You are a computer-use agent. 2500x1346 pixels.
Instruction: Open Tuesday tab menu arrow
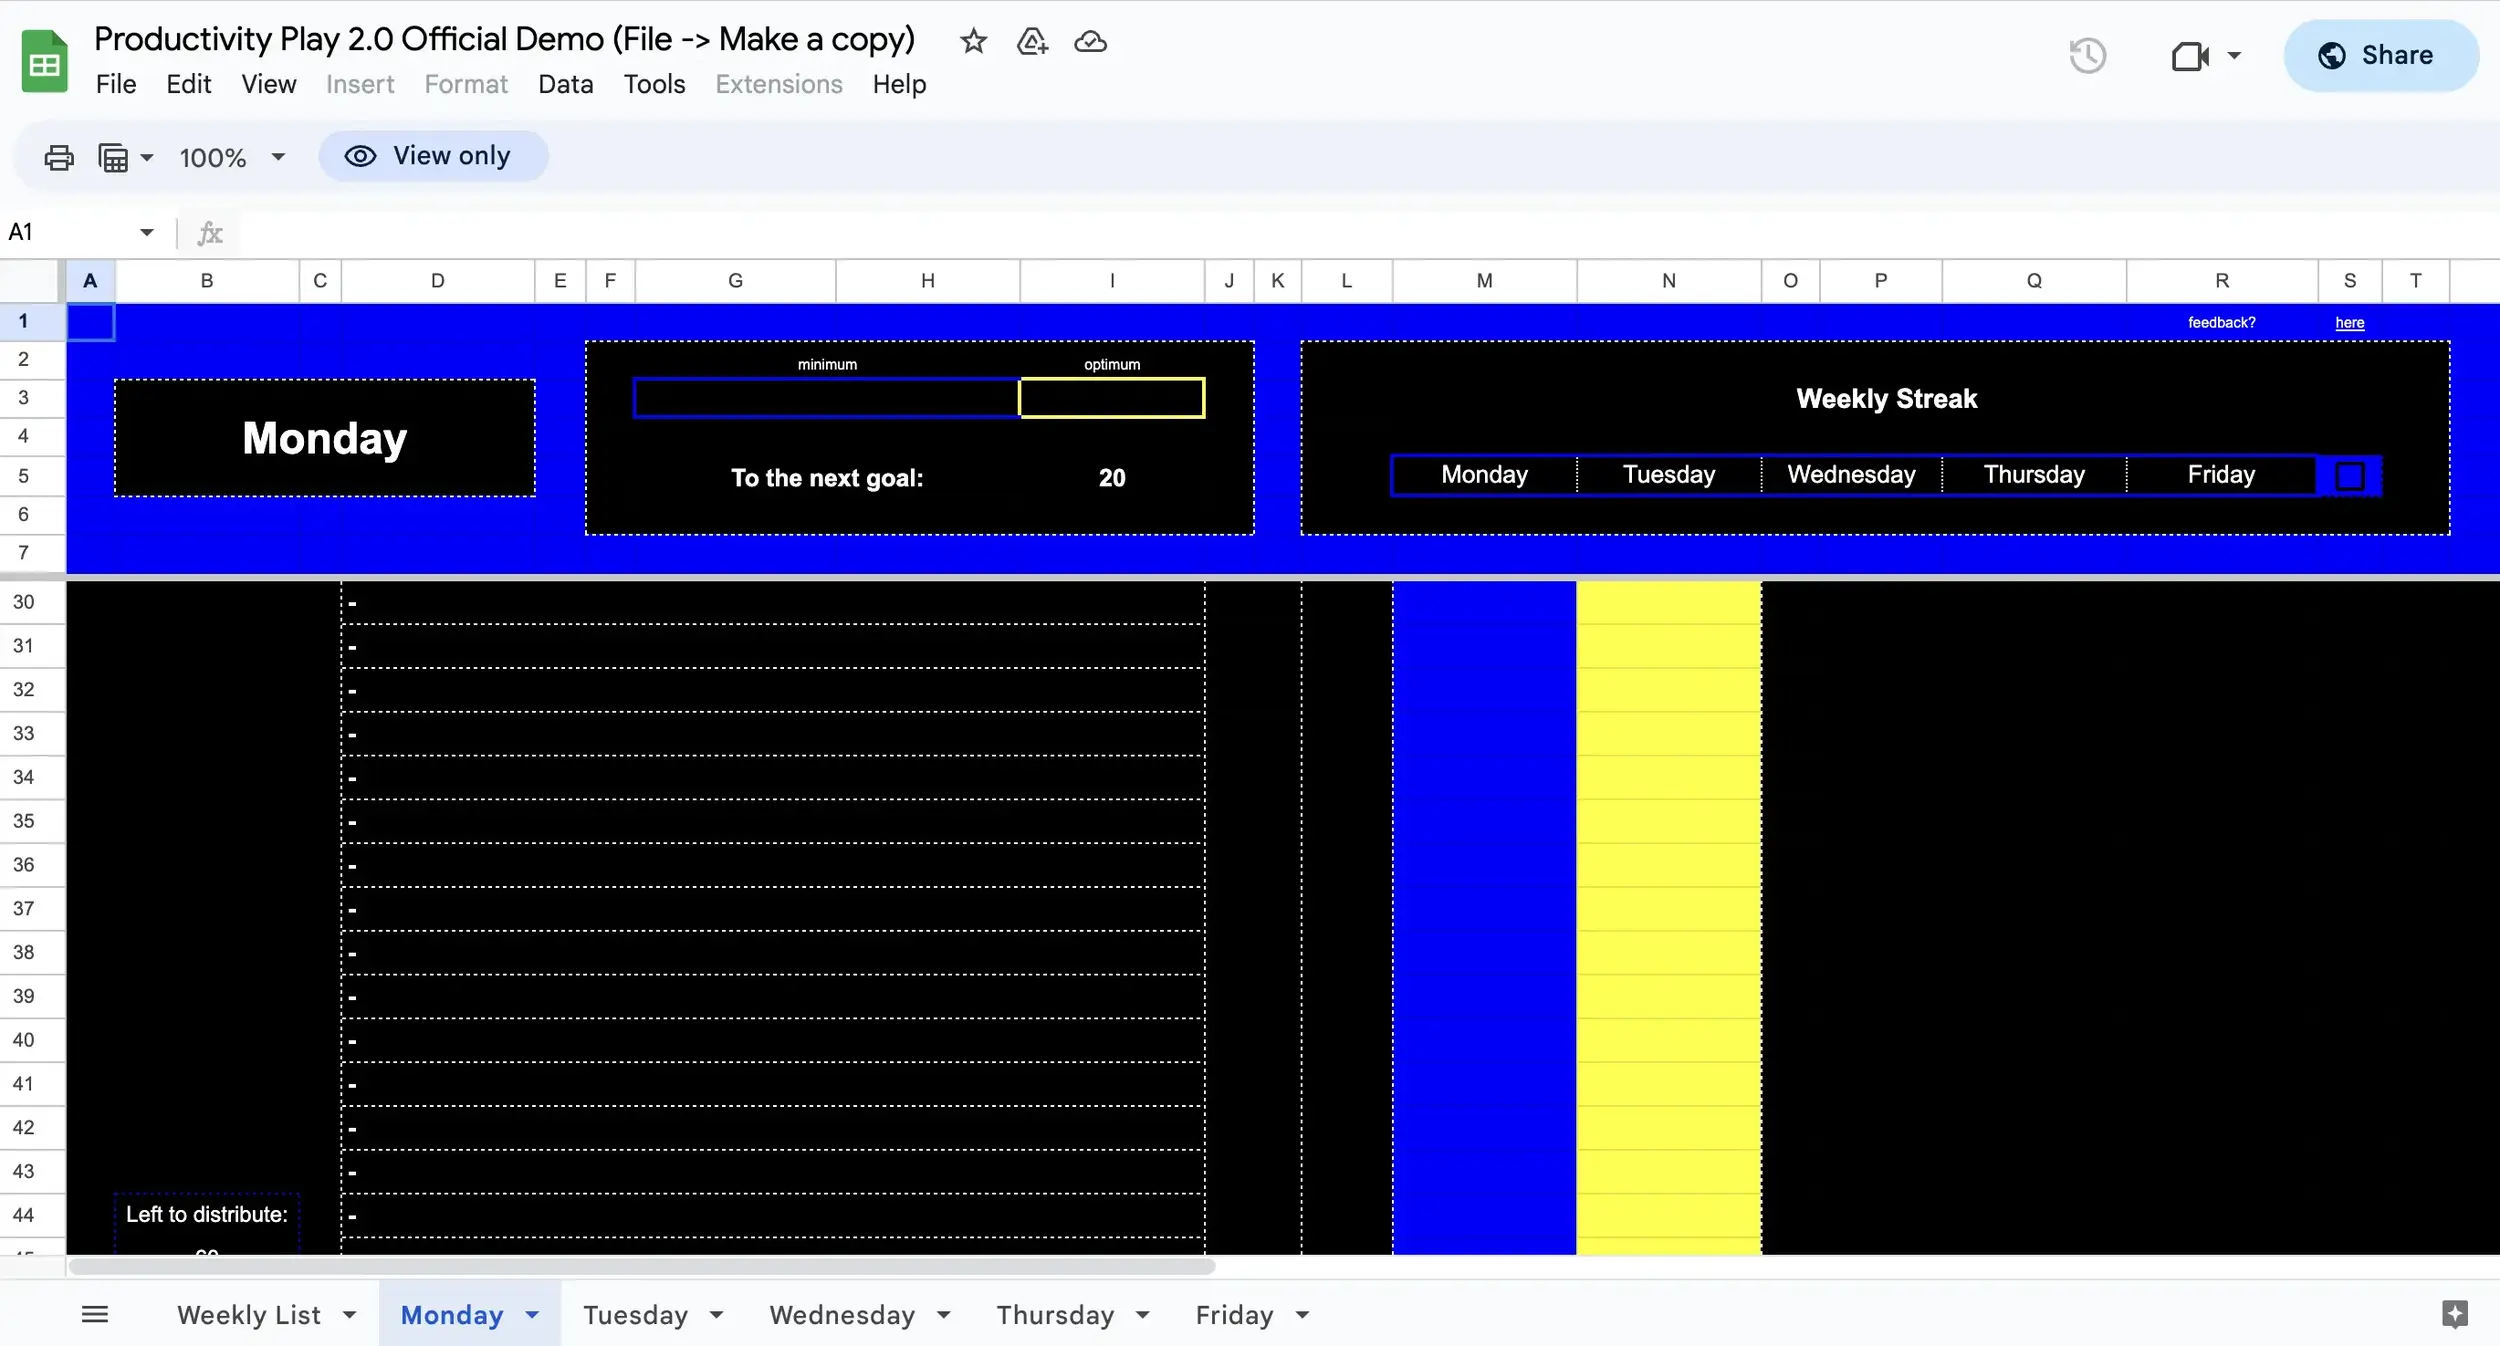tap(716, 1315)
